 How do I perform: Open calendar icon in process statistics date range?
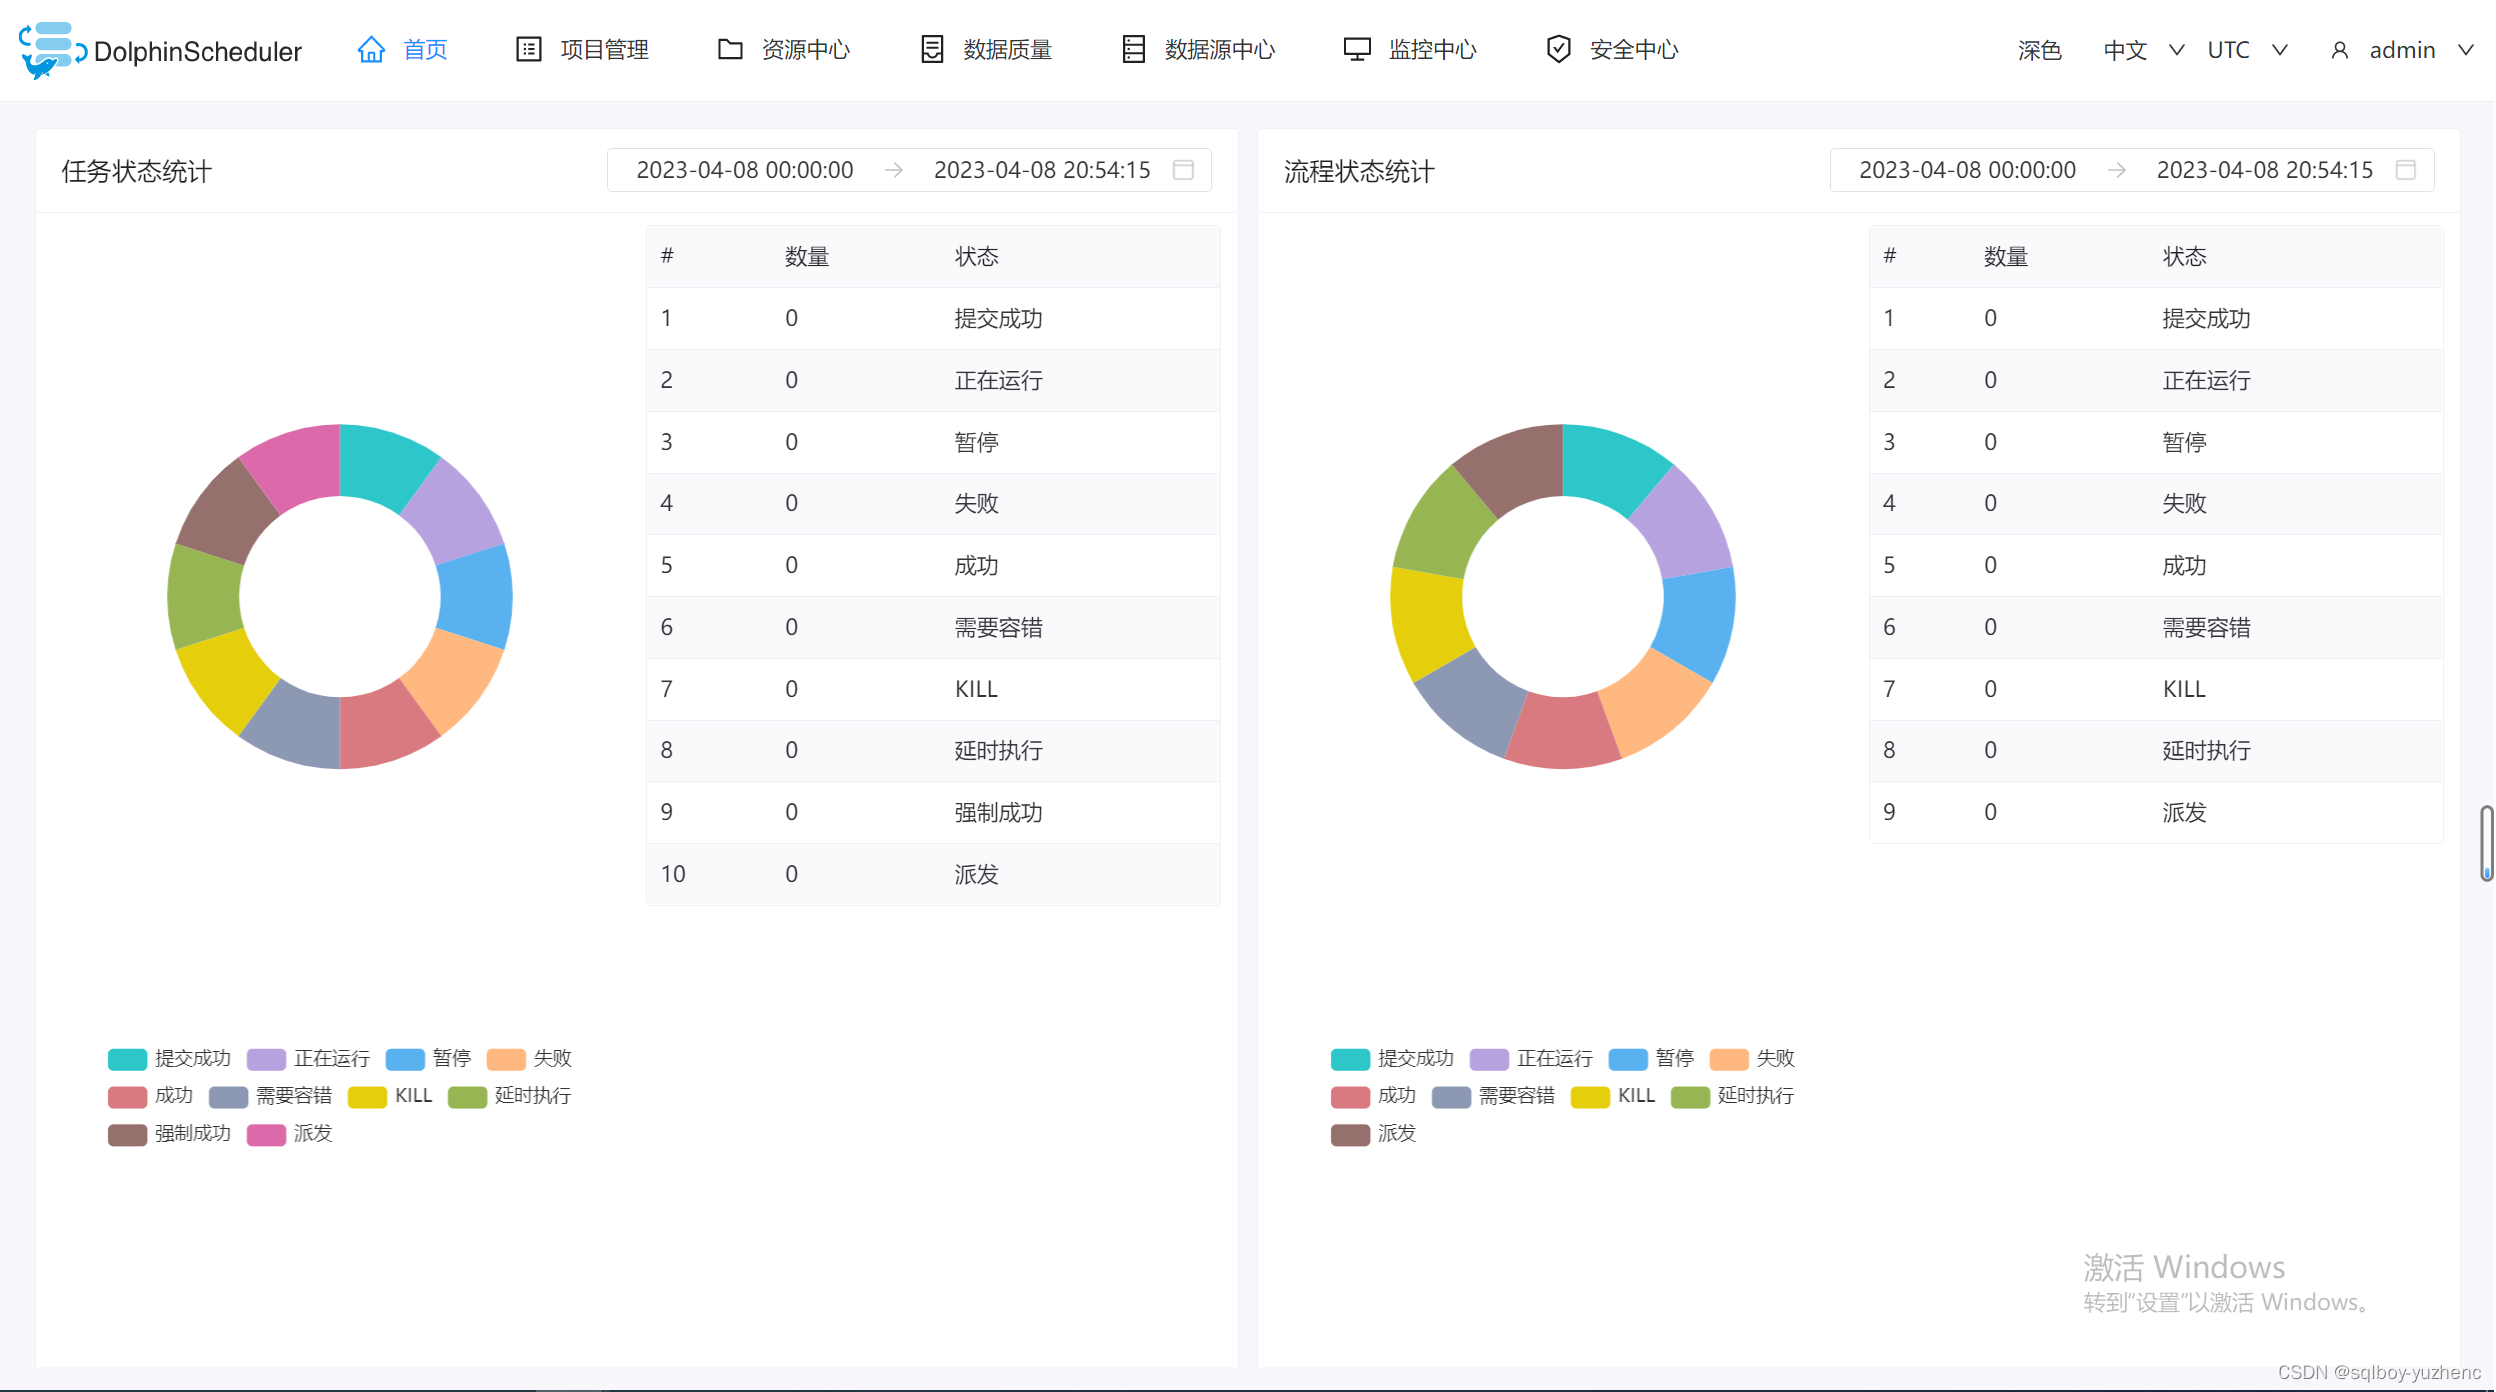2406,170
